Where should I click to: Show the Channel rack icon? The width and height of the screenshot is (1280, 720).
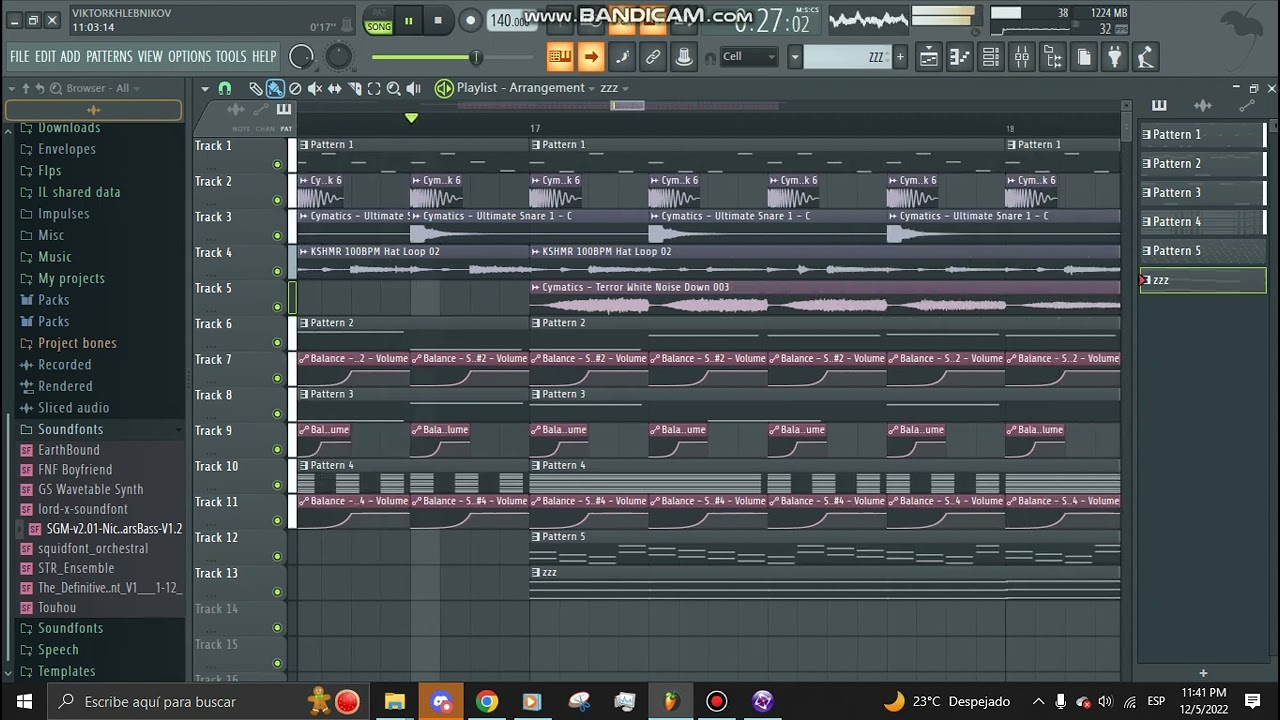tap(990, 57)
